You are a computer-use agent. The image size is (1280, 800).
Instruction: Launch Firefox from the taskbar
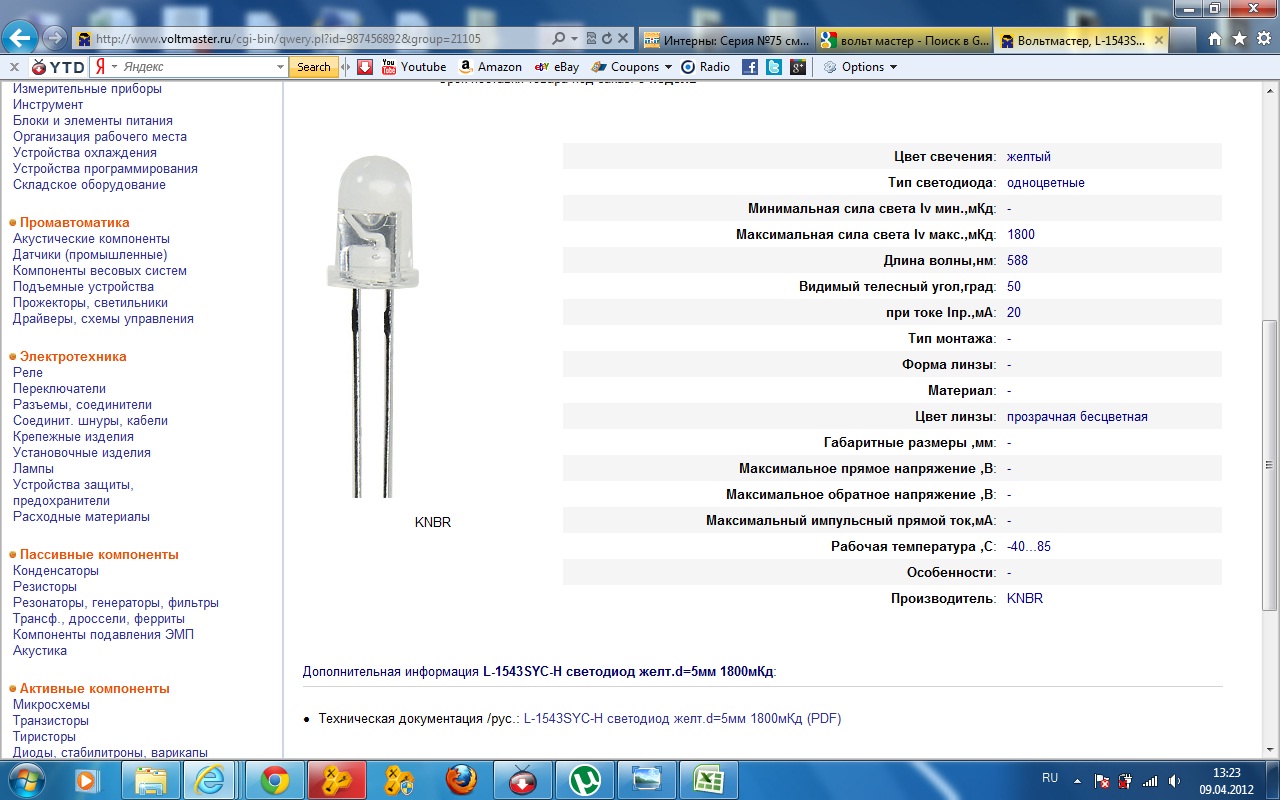[461, 779]
